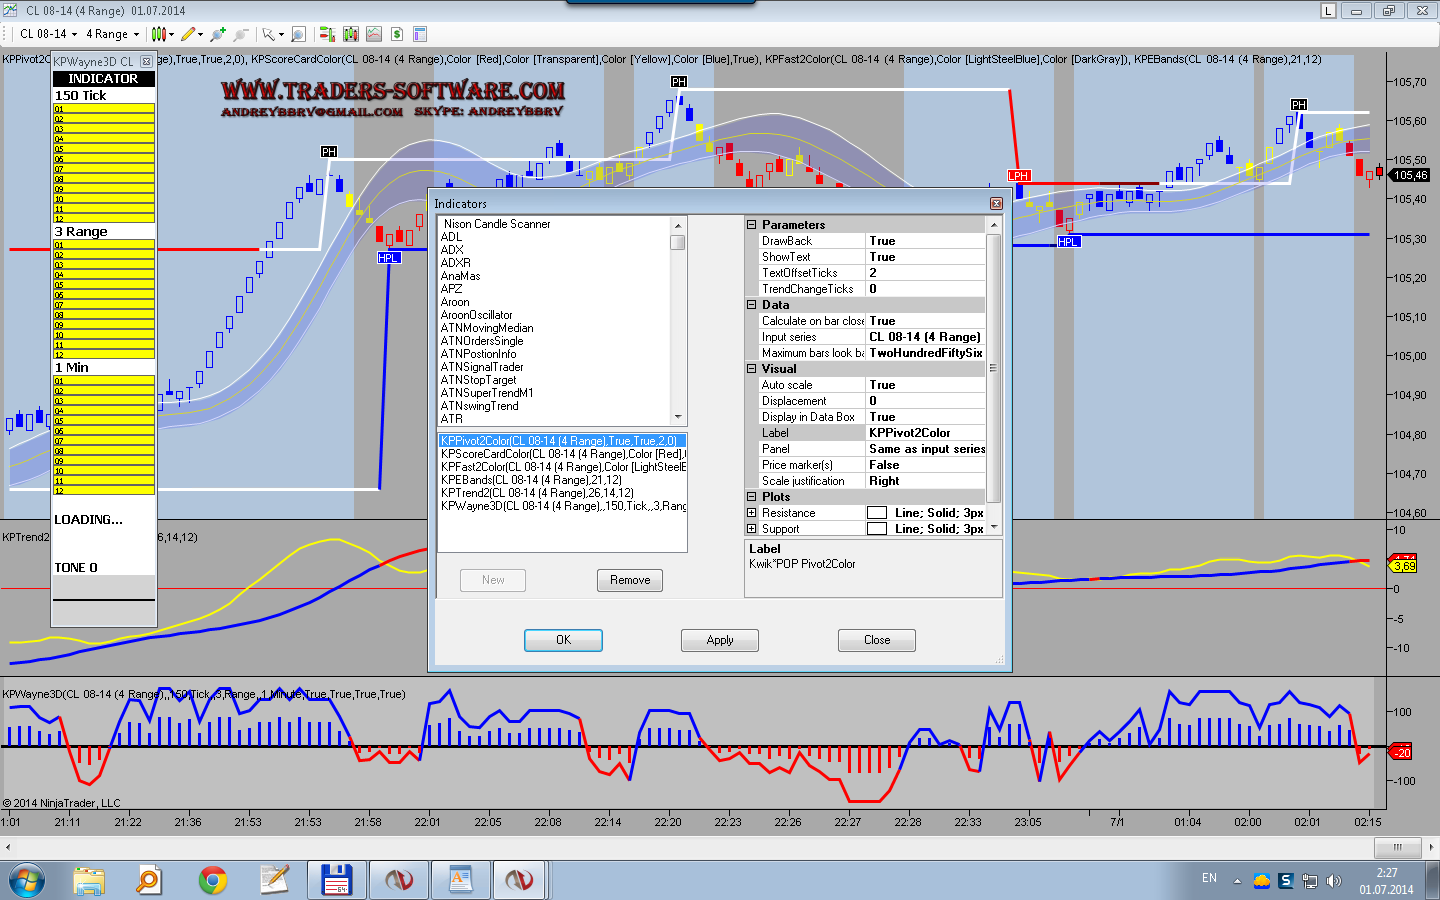Click the Remove button
Viewport: 1440px width, 900px height.
tap(630, 580)
